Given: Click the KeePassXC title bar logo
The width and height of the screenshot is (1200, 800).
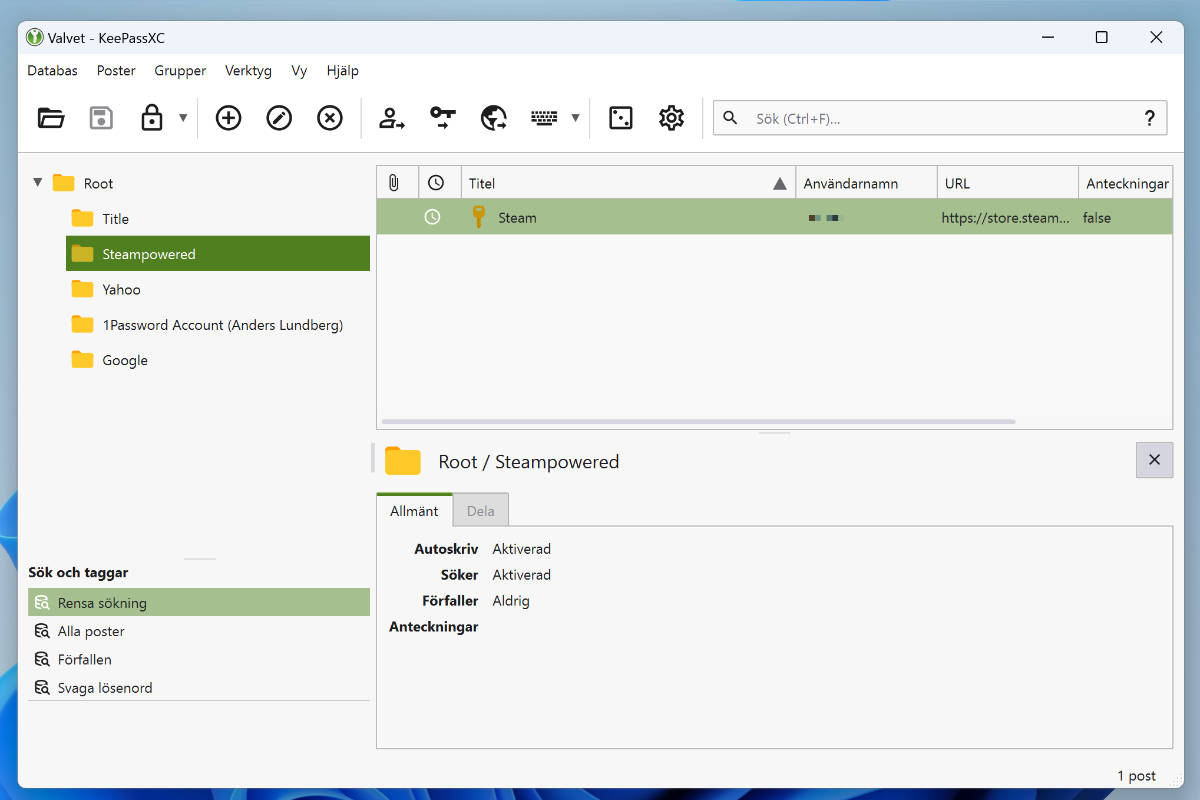Looking at the screenshot, I should click(x=35, y=37).
